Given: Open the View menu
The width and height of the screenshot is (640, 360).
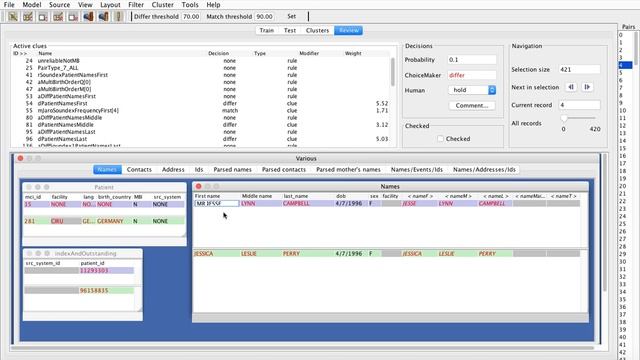Looking at the screenshot, I should tap(85, 5).
